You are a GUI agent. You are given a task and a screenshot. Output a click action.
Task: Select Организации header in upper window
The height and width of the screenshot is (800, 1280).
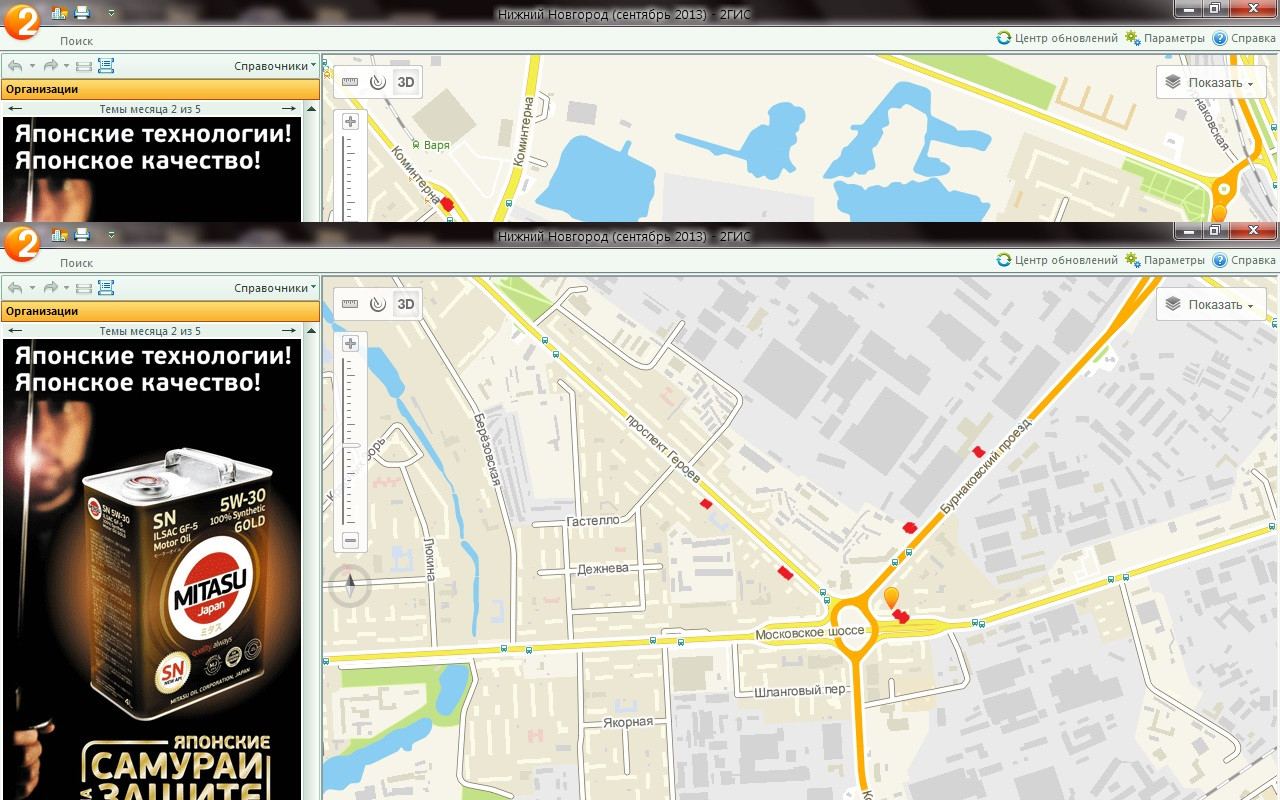[160, 89]
